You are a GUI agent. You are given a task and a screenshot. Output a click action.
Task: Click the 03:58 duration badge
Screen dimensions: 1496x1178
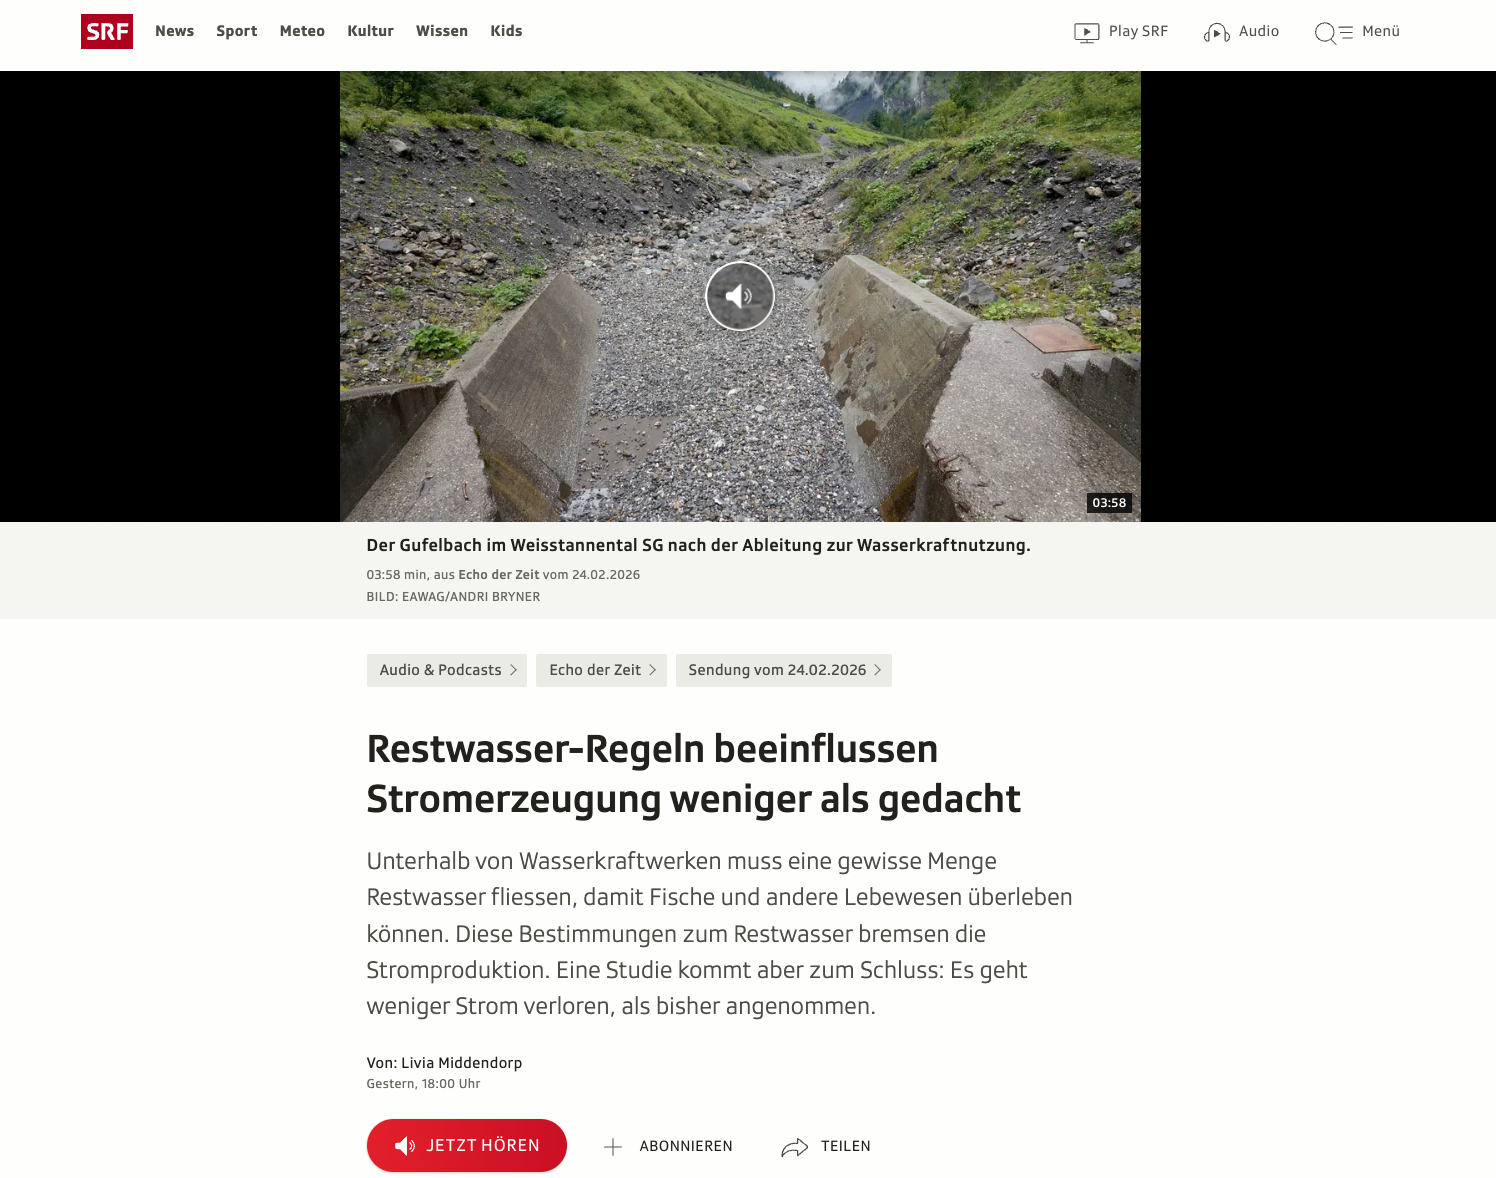click(1109, 503)
